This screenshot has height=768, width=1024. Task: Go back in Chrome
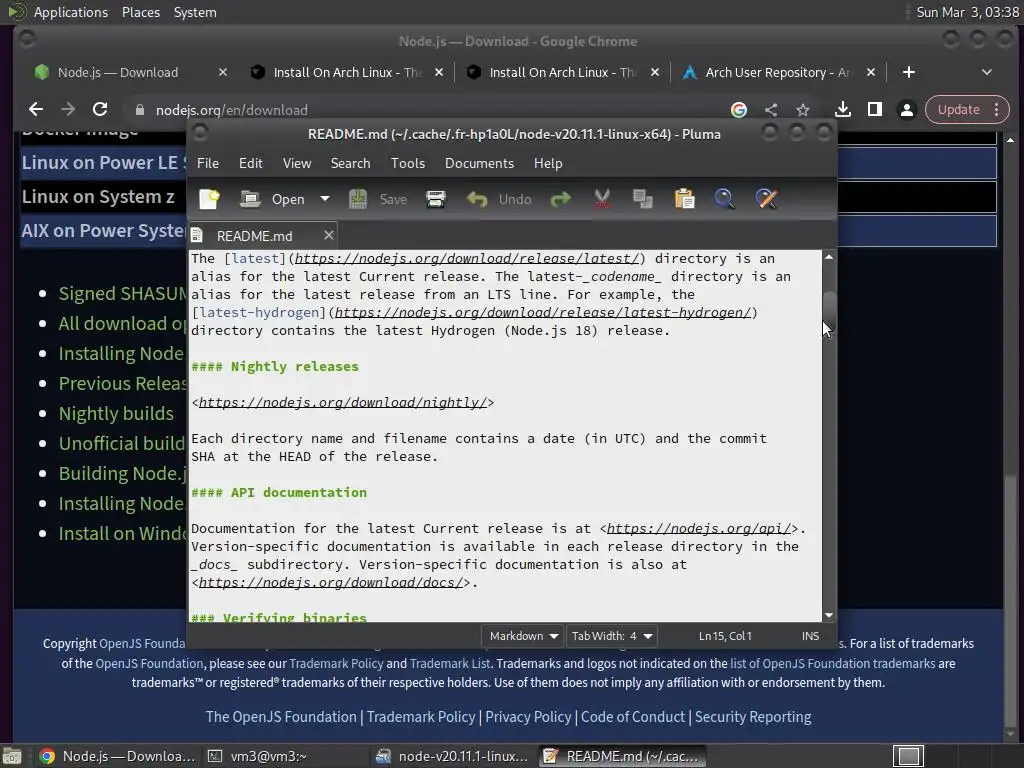(36, 109)
